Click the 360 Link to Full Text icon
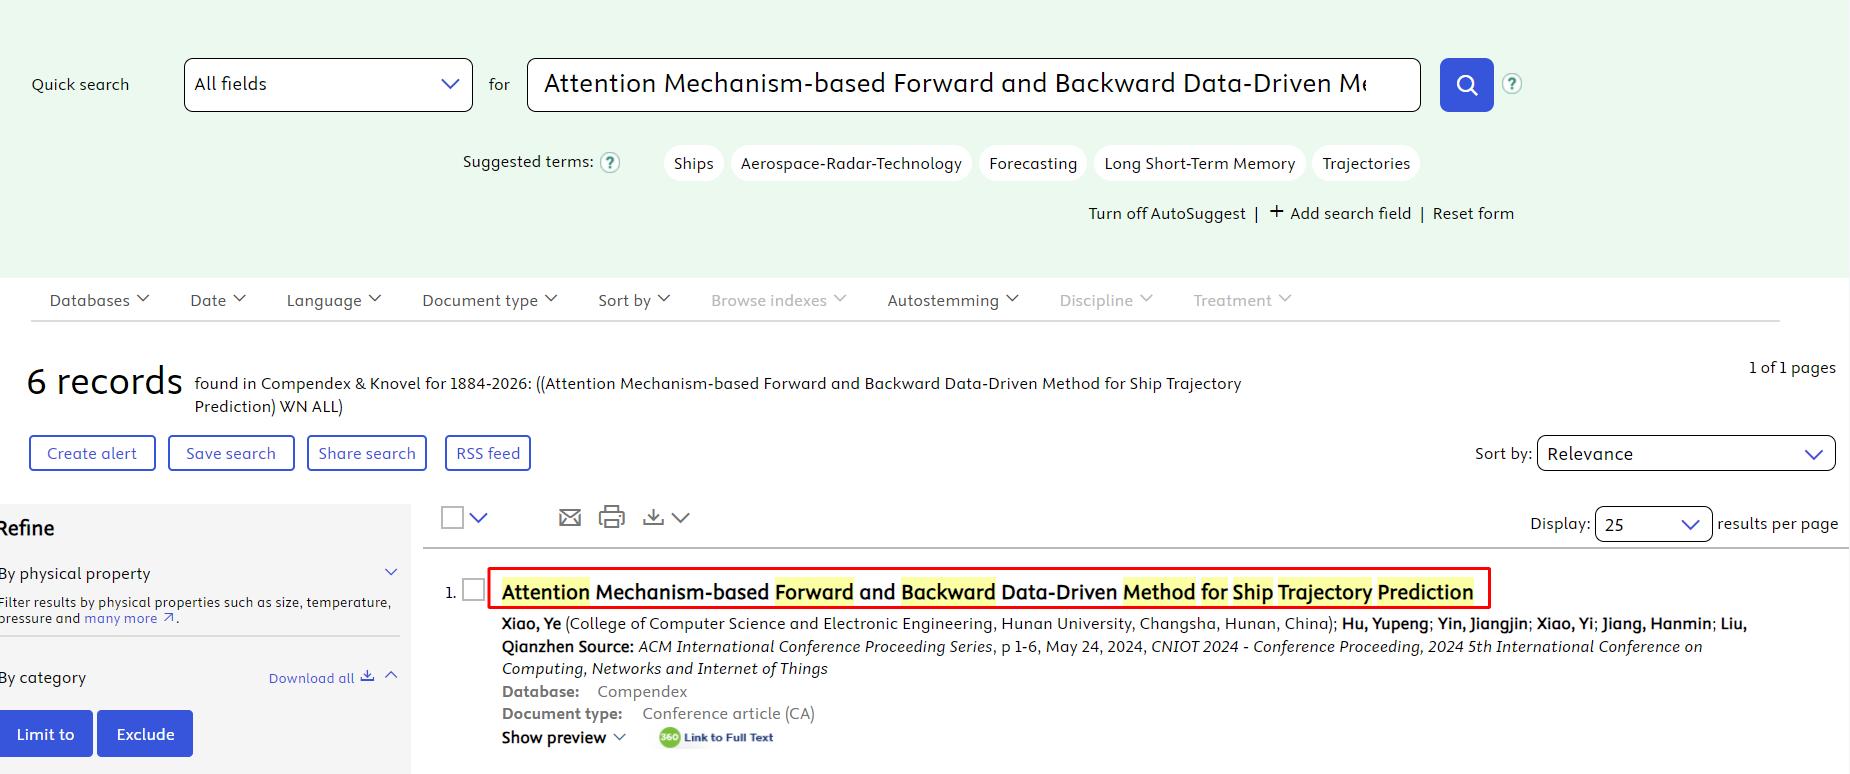The width and height of the screenshot is (1850, 774). (x=716, y=737)
